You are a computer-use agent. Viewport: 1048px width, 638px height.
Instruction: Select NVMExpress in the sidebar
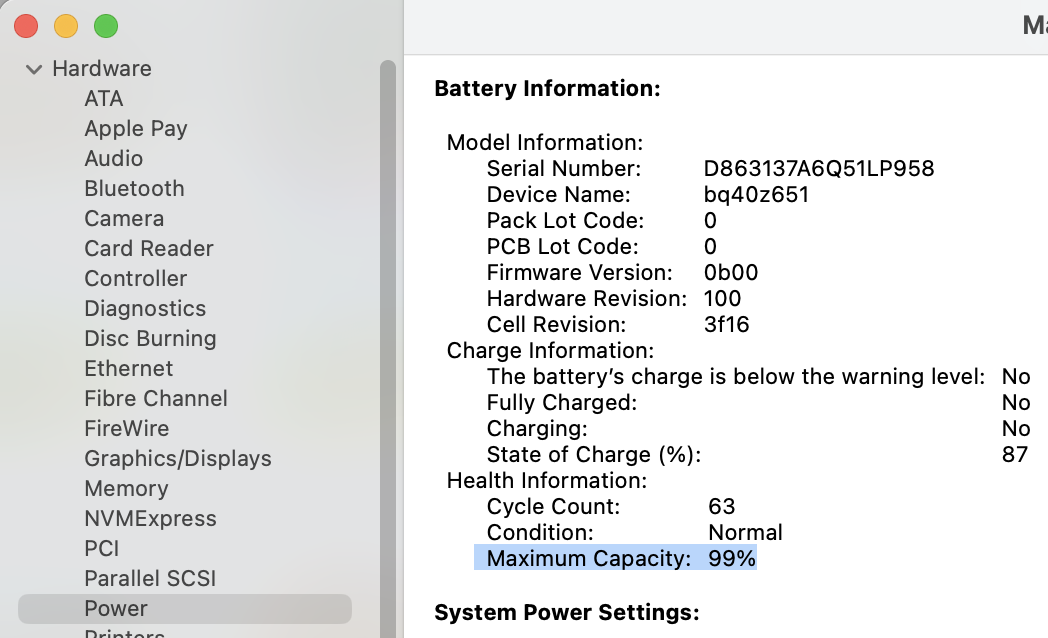[x=150, y=519]
